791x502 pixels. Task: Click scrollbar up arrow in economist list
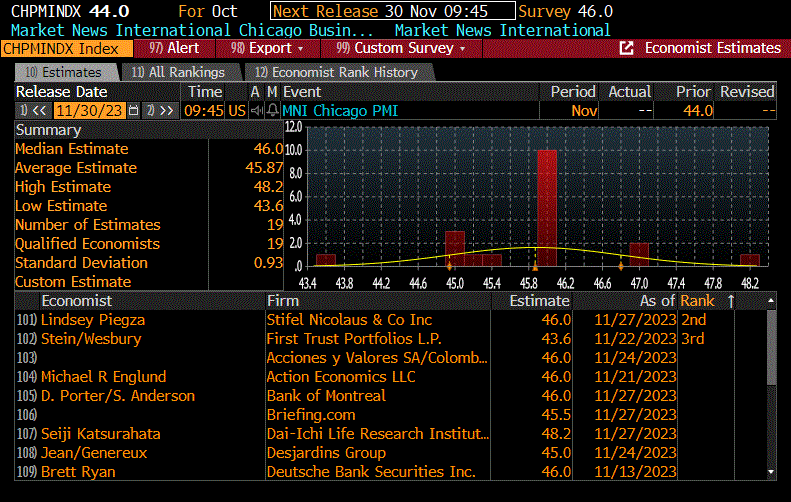[x=771, y=301]
